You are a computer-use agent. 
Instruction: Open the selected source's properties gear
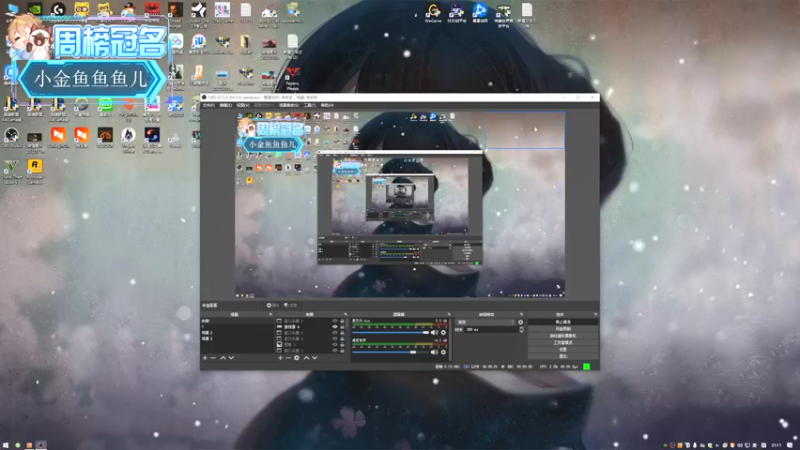click(296, 358)
